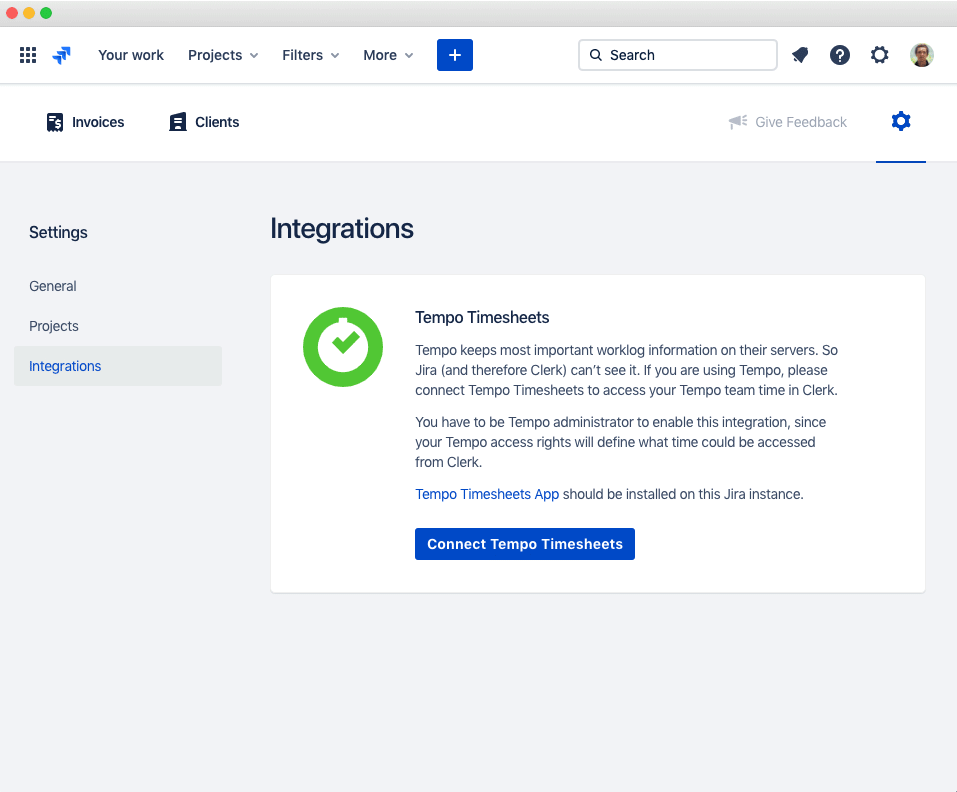Switch to the Clients tab

click(x=203, y=121)
